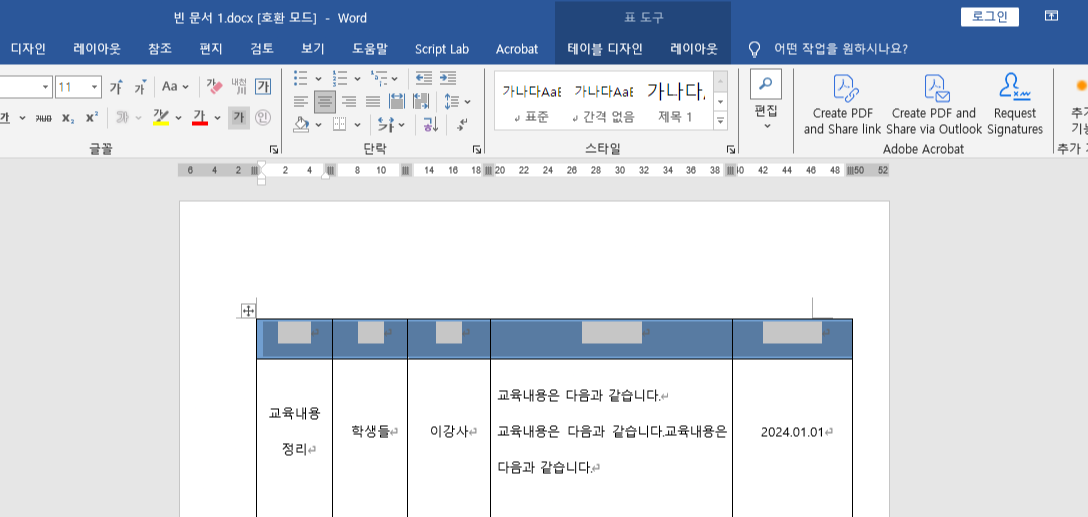Viewport: 1088px width, 517px height.
Task: Open font dialog launcher
Action: pos(274,149)
